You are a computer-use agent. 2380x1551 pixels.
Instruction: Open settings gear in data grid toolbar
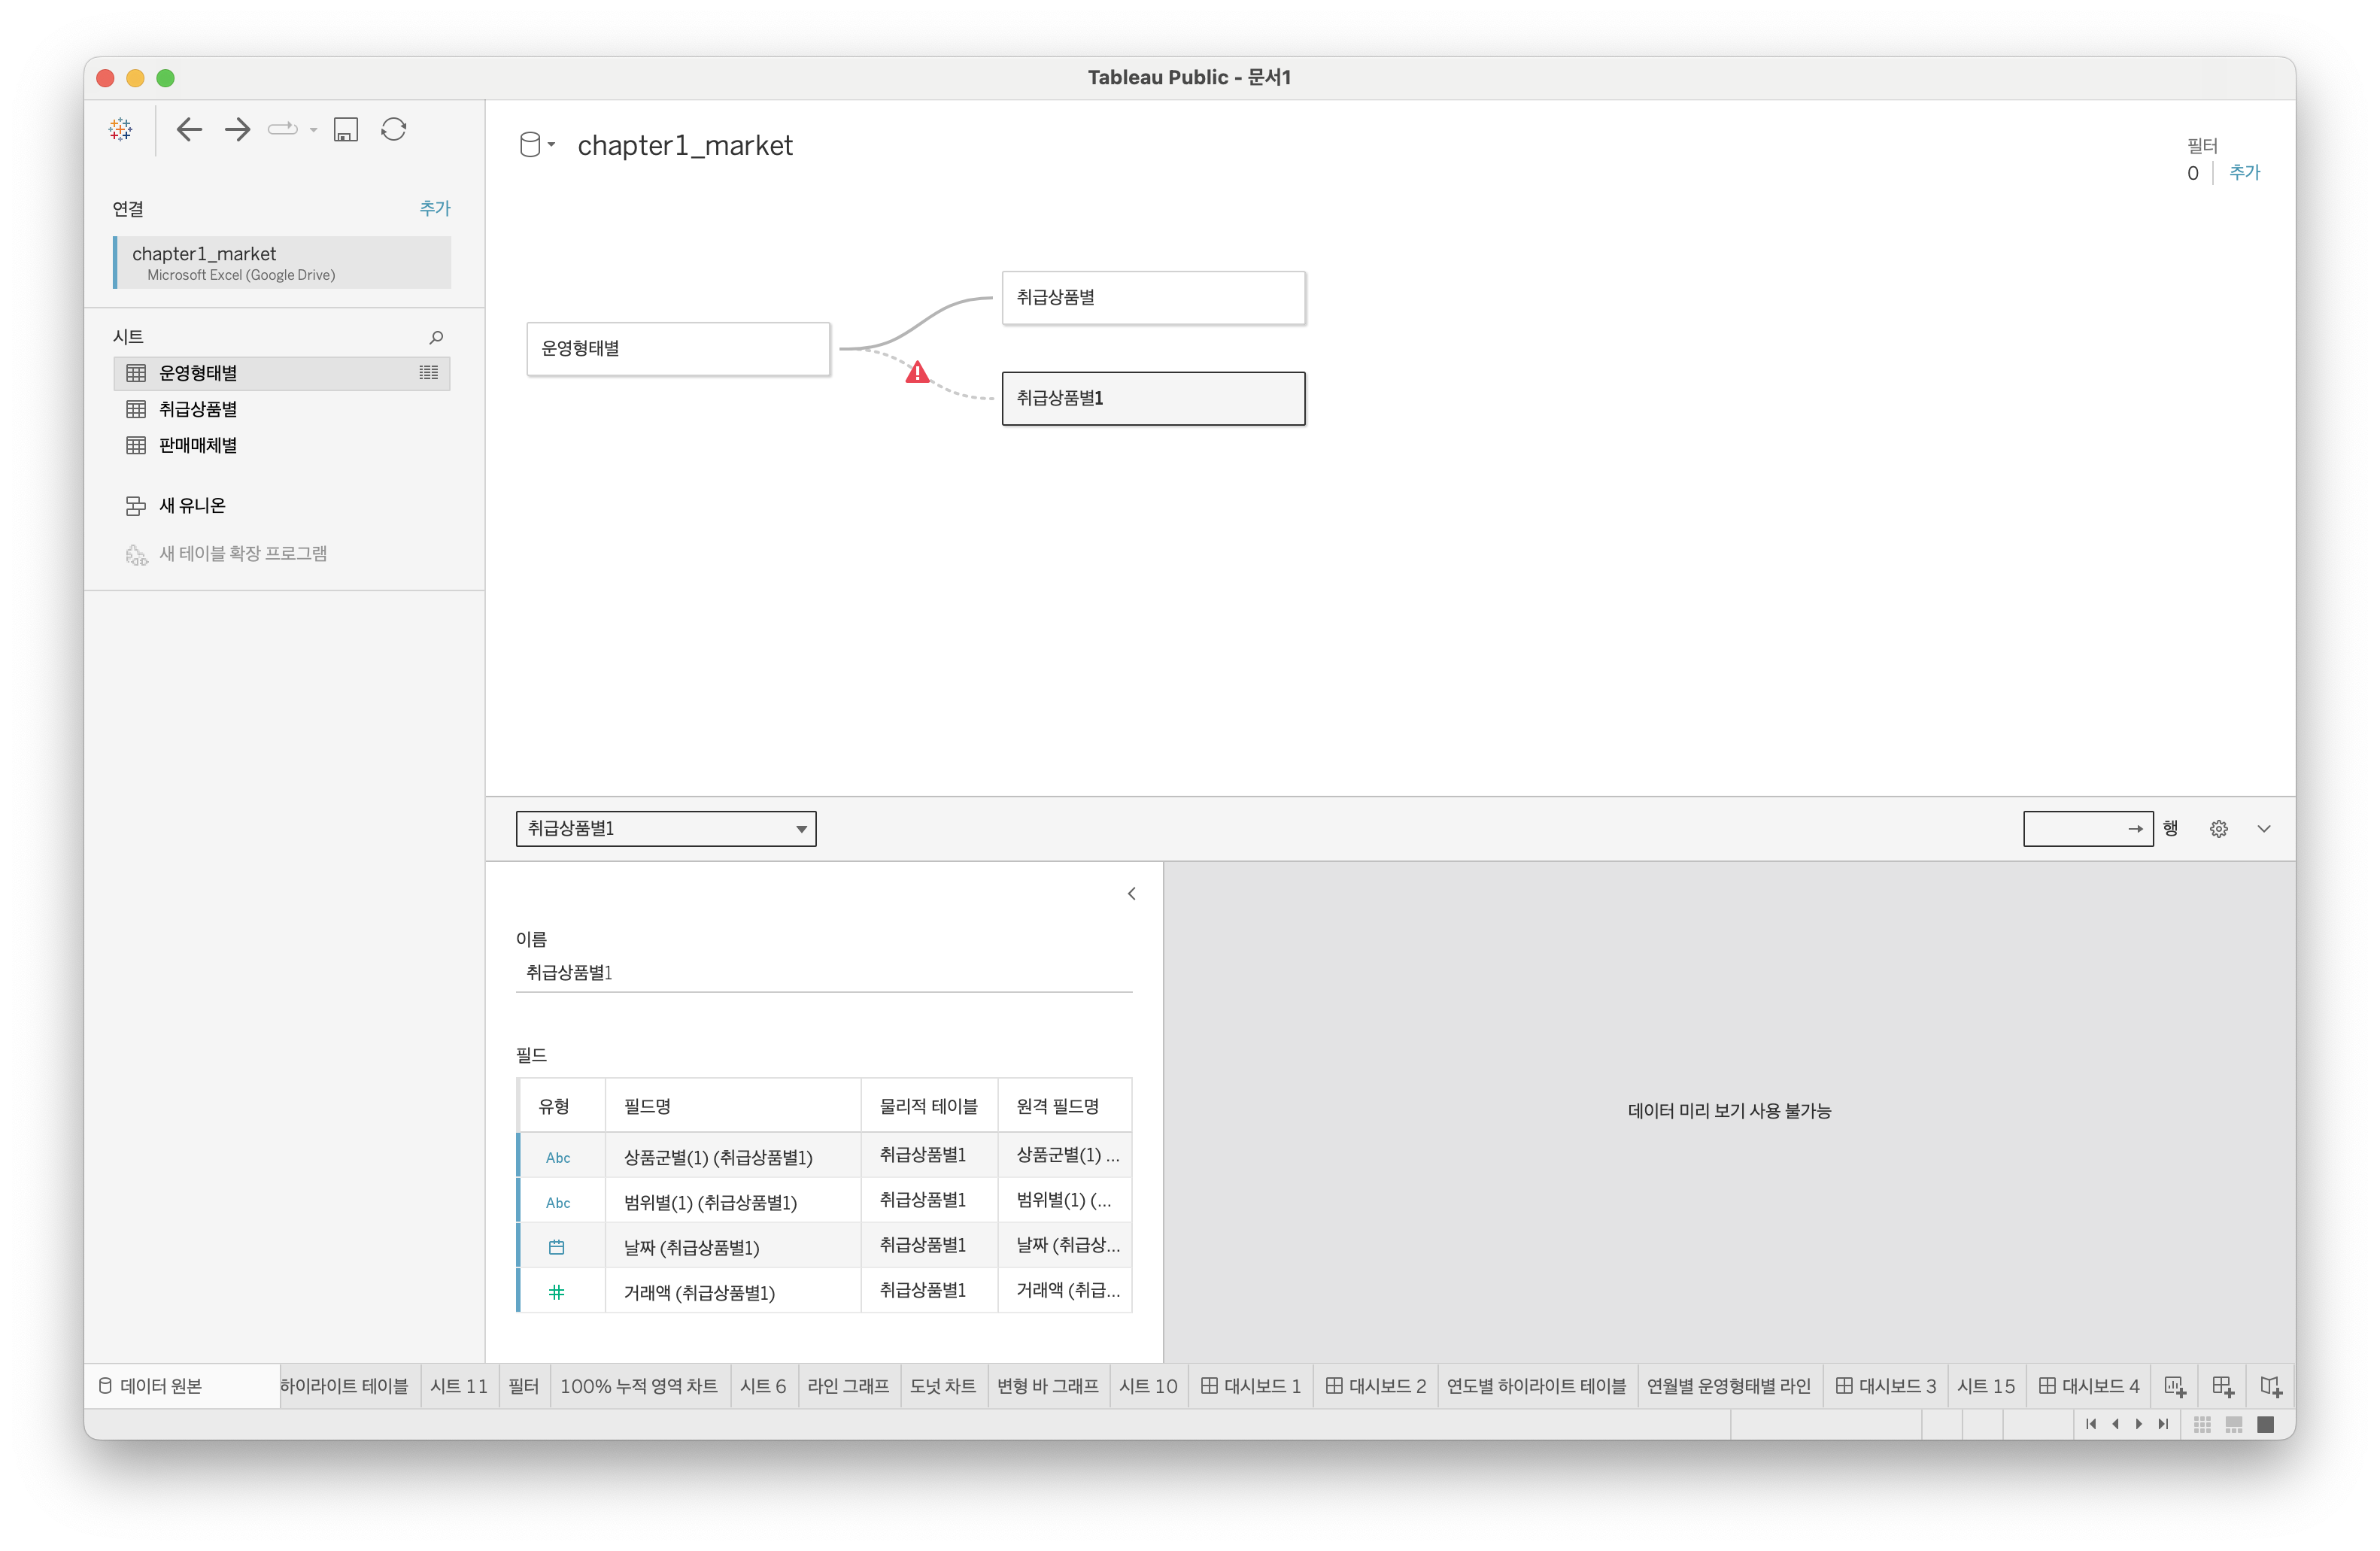2218,828
